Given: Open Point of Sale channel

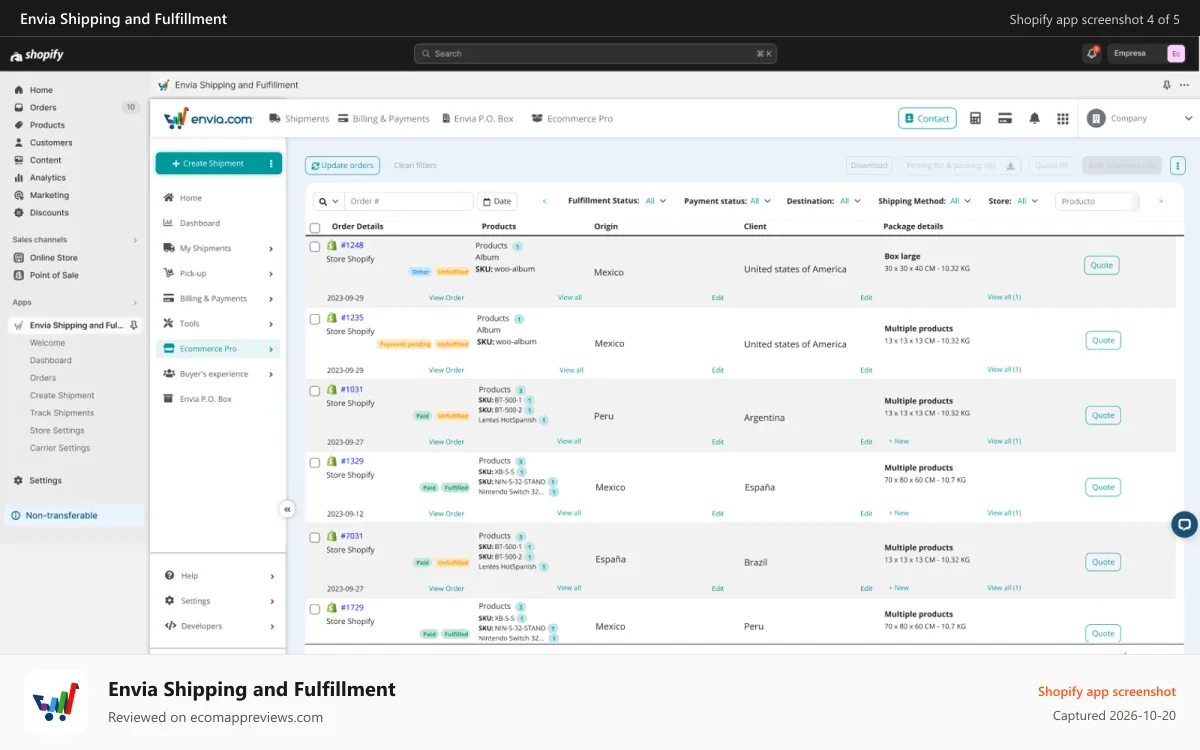Looking at the screenshot, I should (x=54, y=275).
